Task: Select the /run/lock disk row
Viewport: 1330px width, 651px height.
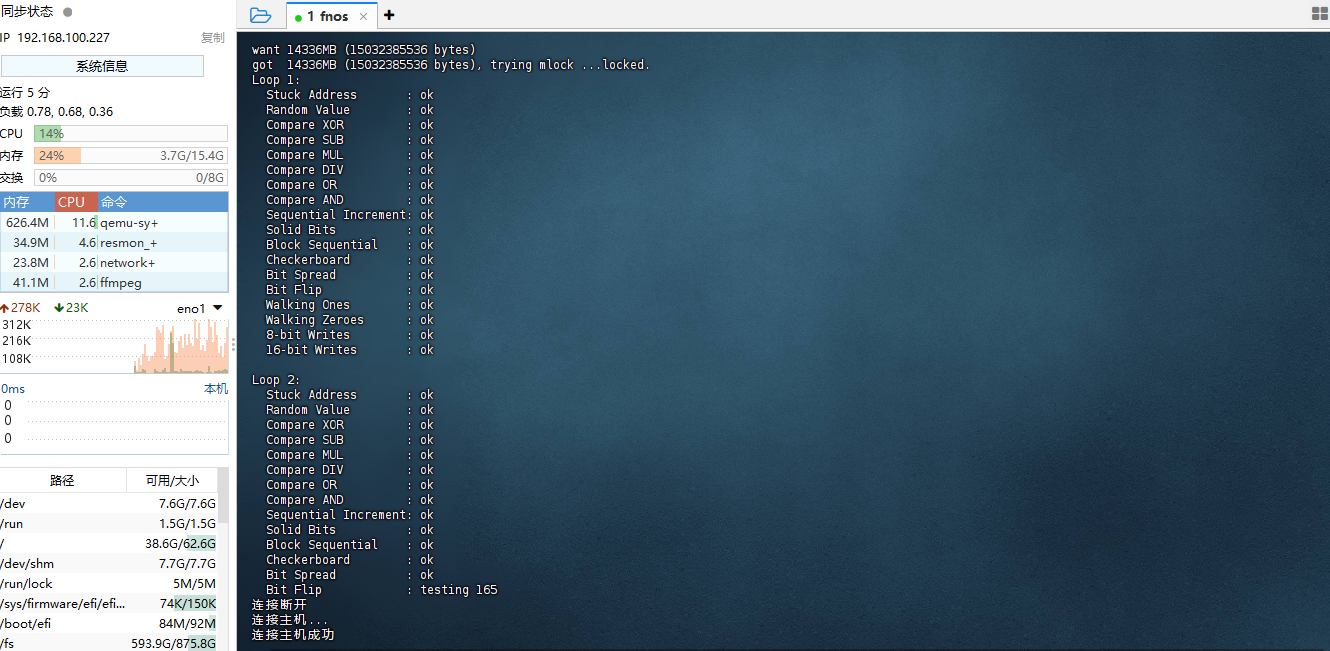Action: (108, 583)
